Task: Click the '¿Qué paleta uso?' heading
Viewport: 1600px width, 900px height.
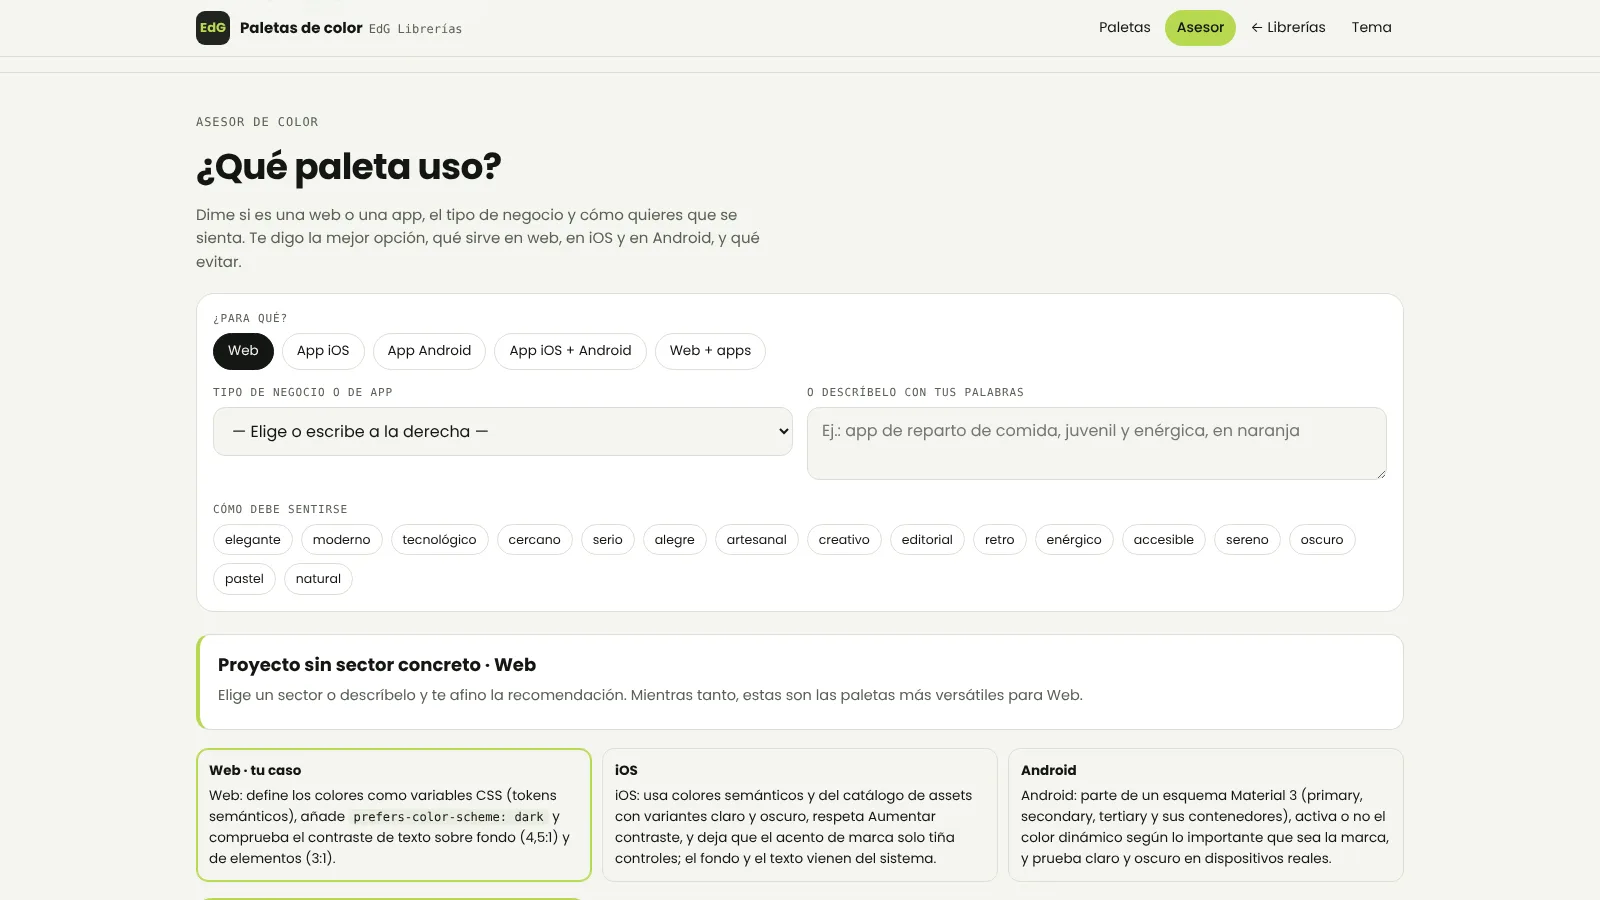Action: [x=349, y=167]
